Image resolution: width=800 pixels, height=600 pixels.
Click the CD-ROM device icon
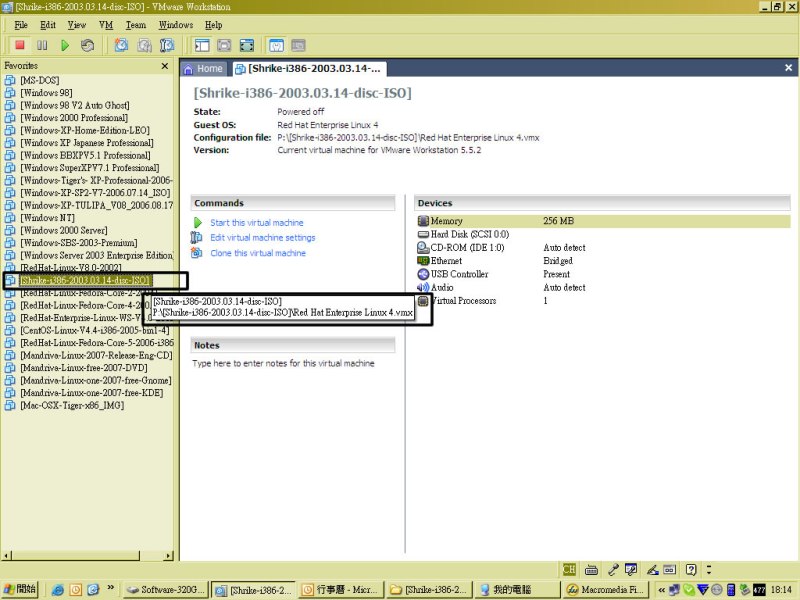(x=423, y=247)
